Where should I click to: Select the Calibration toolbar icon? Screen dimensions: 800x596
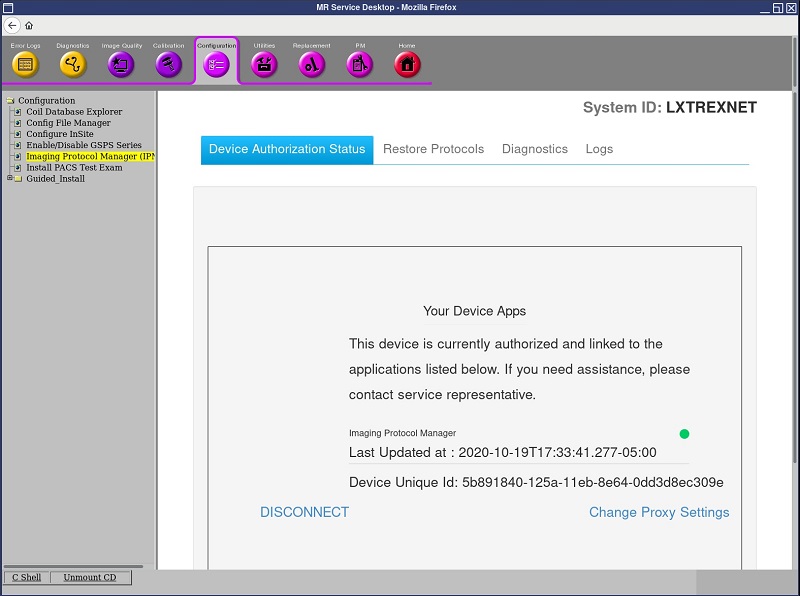point(168,64)
